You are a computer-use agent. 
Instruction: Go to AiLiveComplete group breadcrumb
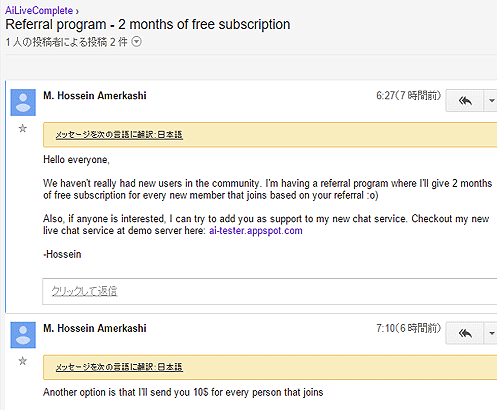tap(39, 11)
